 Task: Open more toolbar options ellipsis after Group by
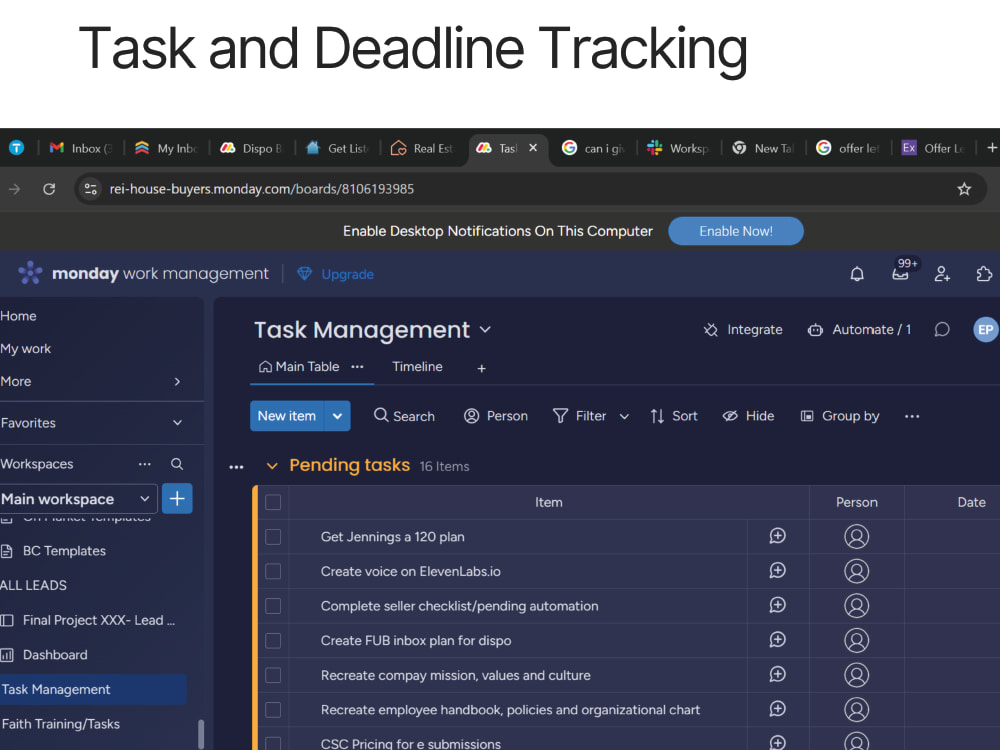coord(912,416)
